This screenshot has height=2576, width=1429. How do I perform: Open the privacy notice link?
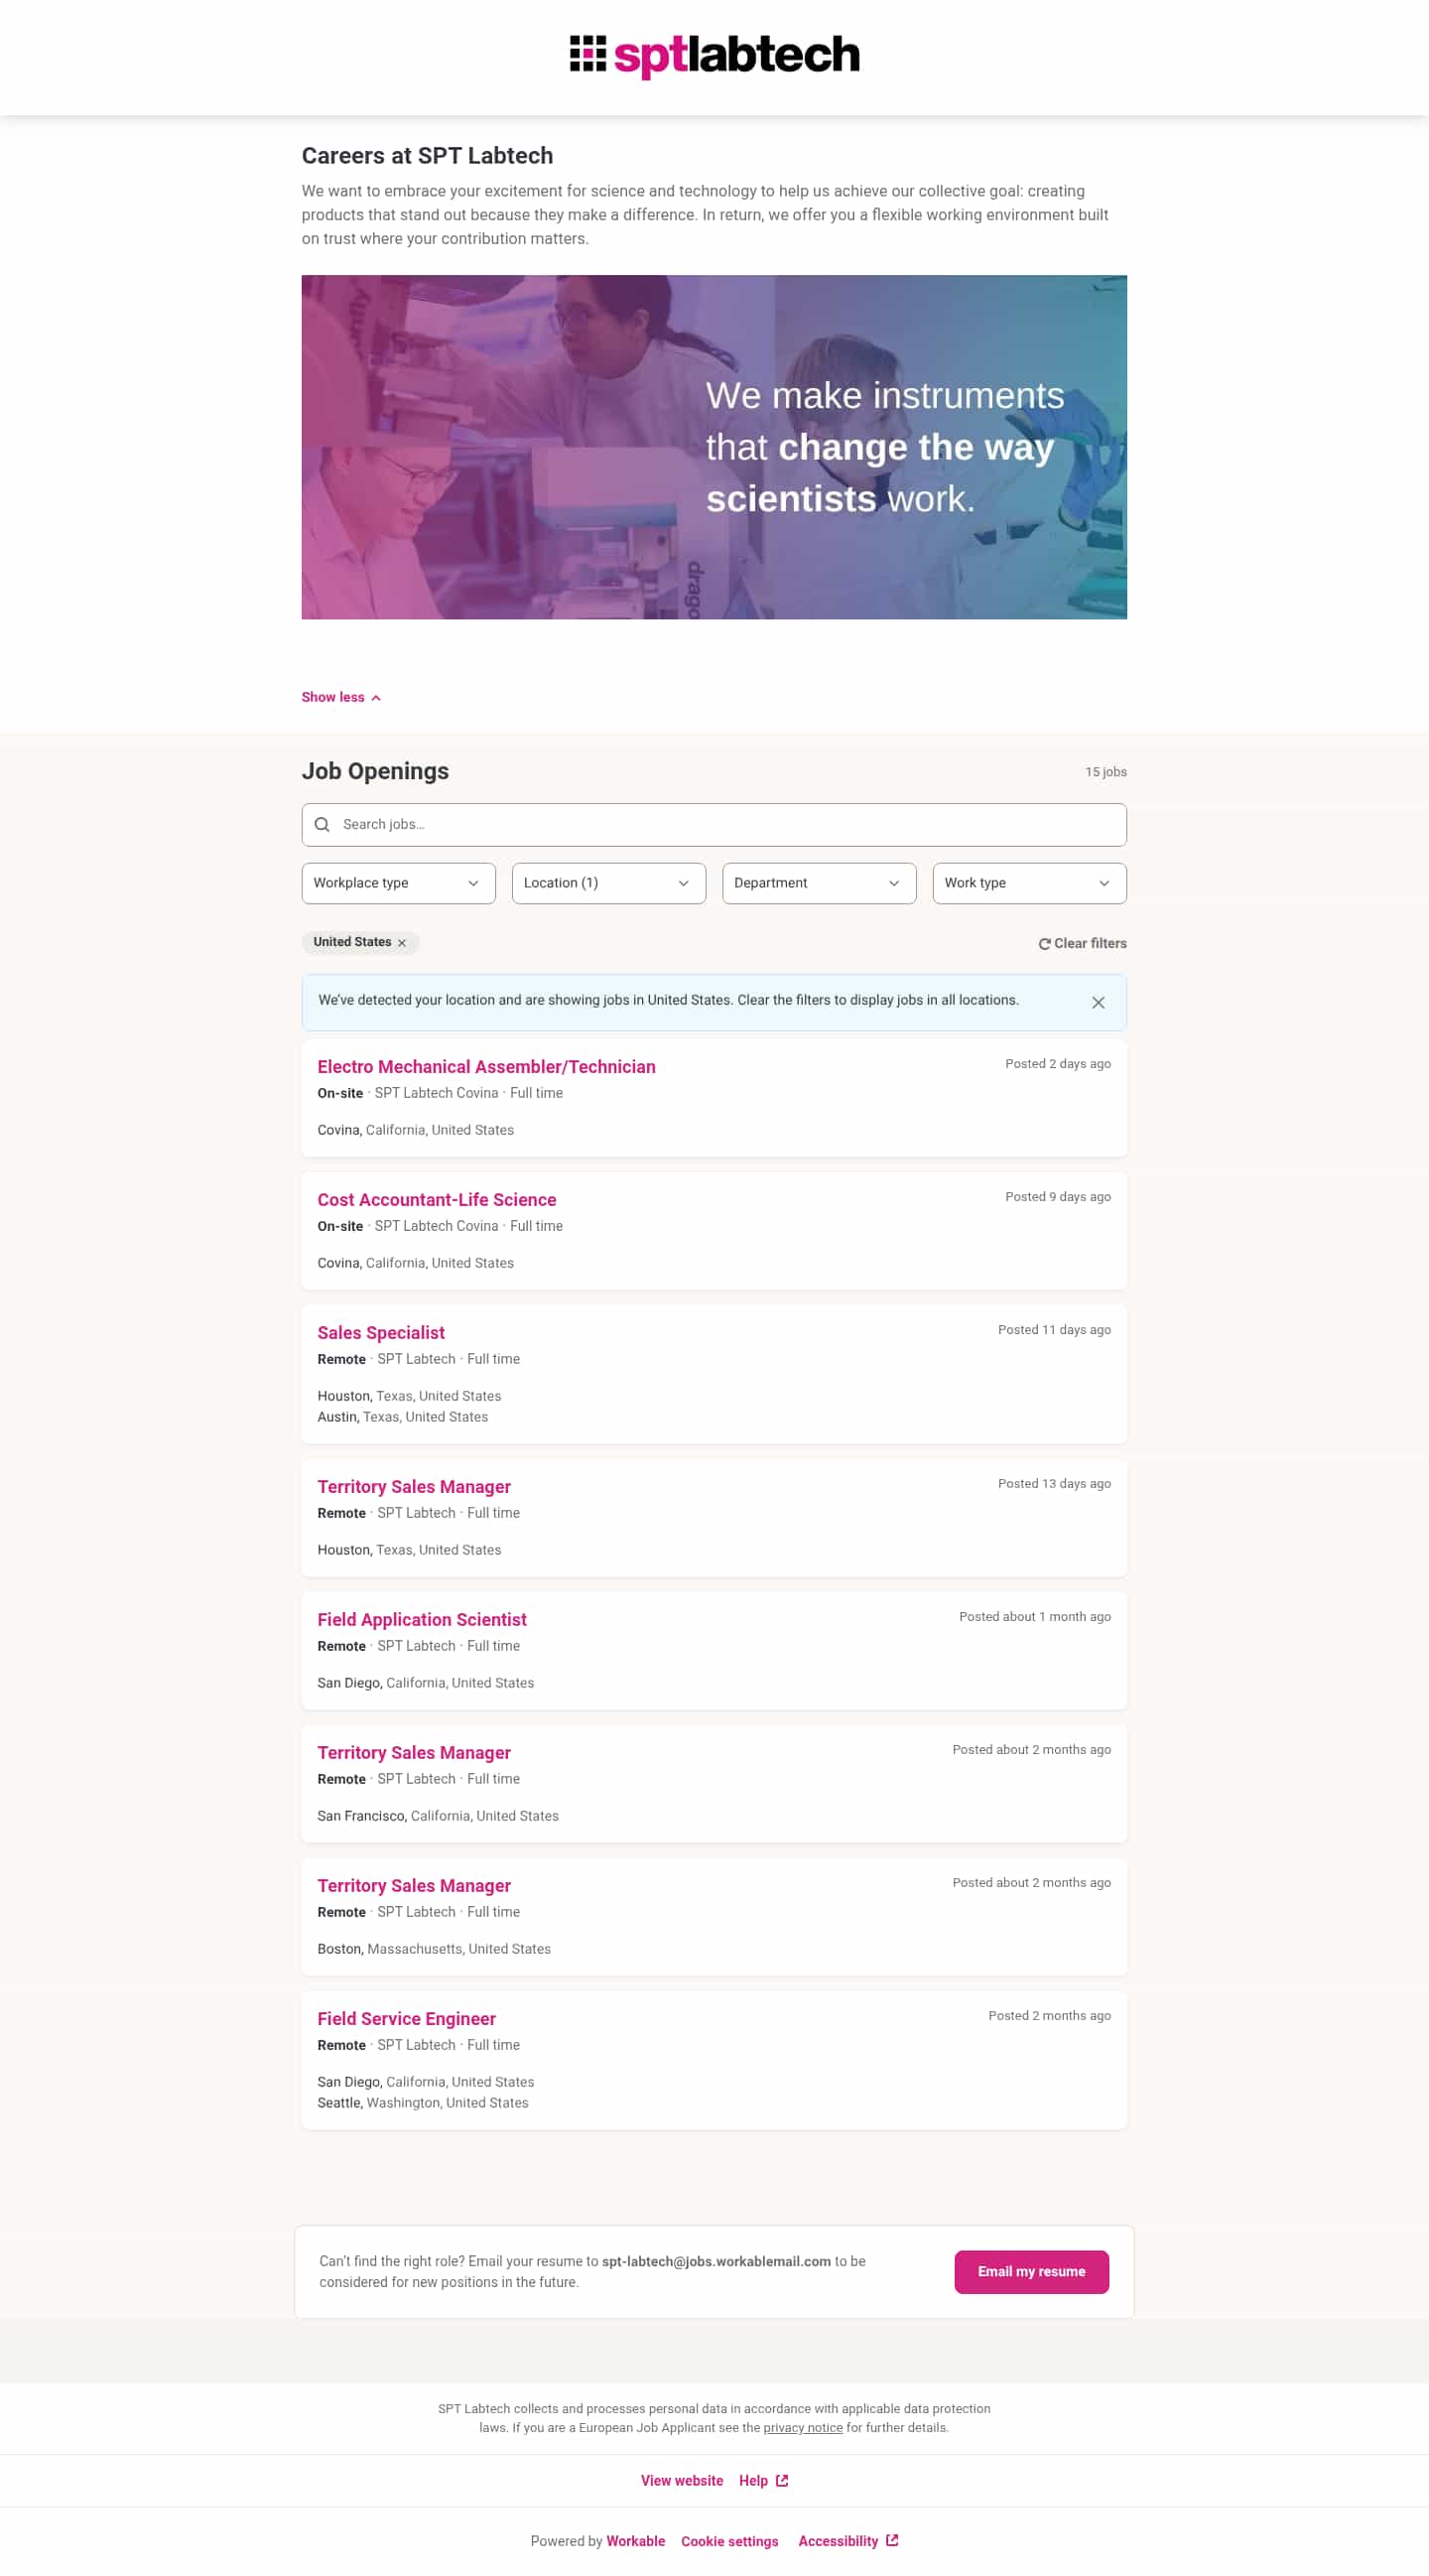coord(803,2428)
